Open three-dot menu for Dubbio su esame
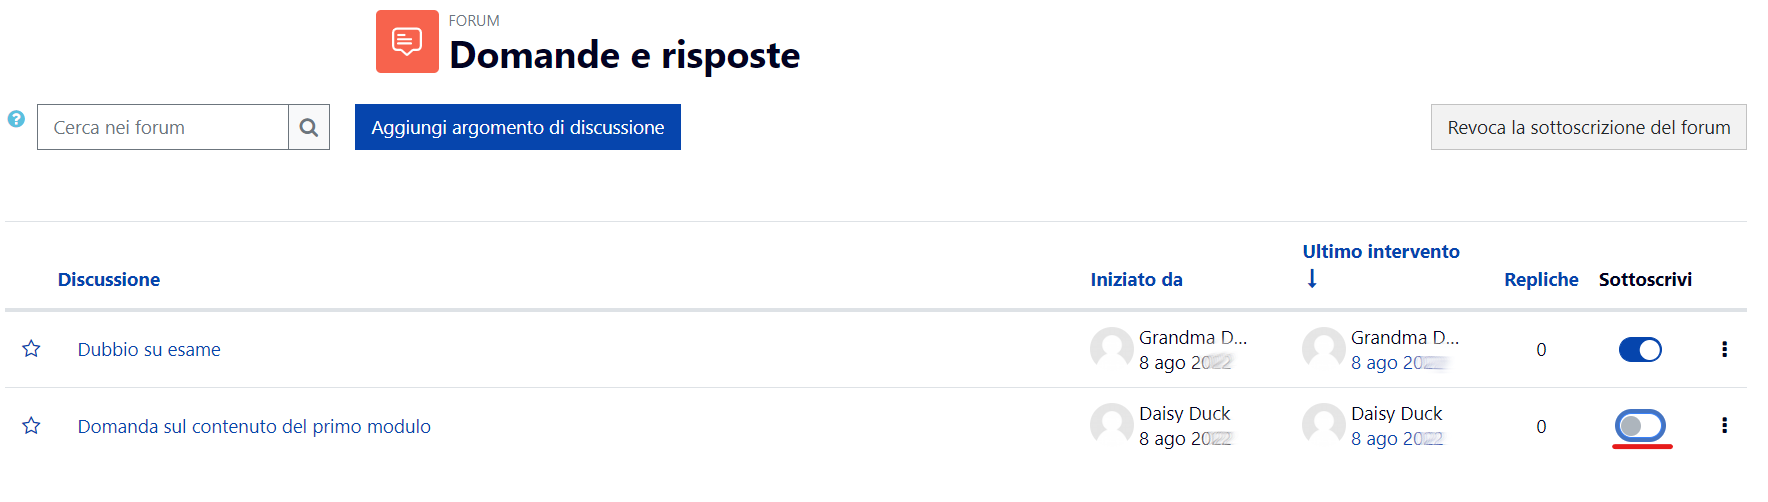Image resolution: width=1768 pixels, height=502 pixels. click(x=1724, y=349)
